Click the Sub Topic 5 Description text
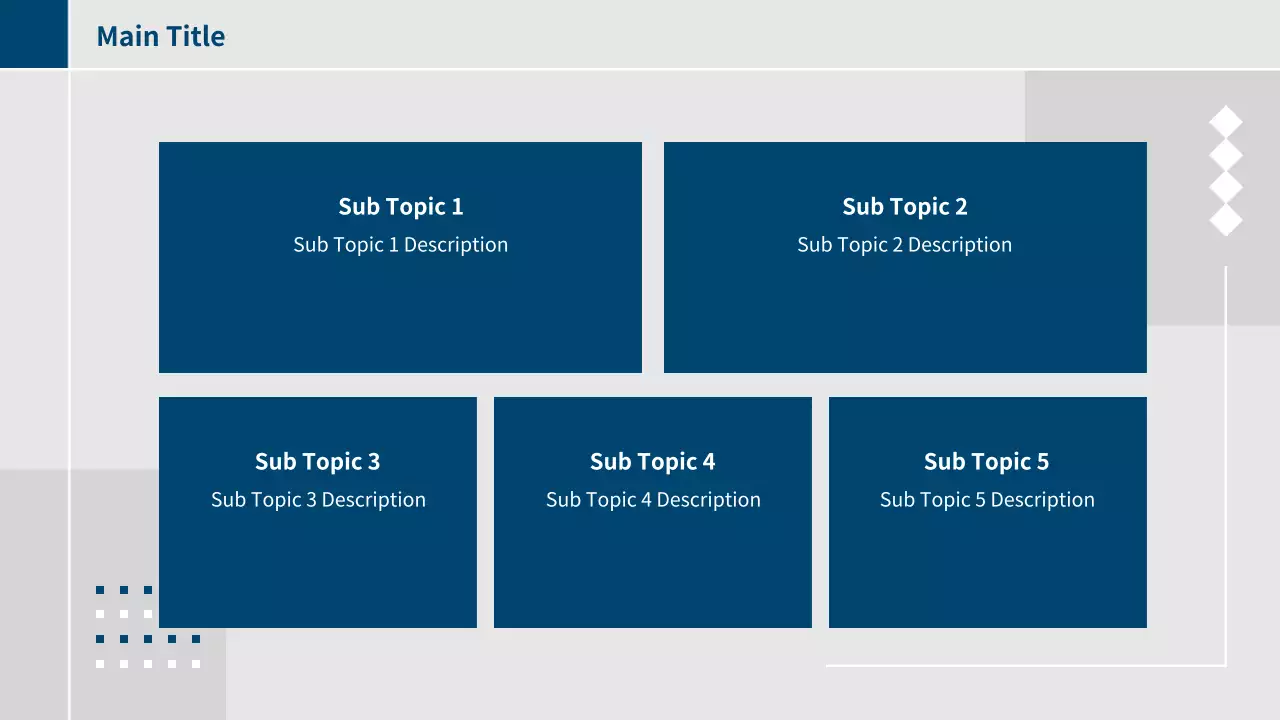 (x=987, y=500)
